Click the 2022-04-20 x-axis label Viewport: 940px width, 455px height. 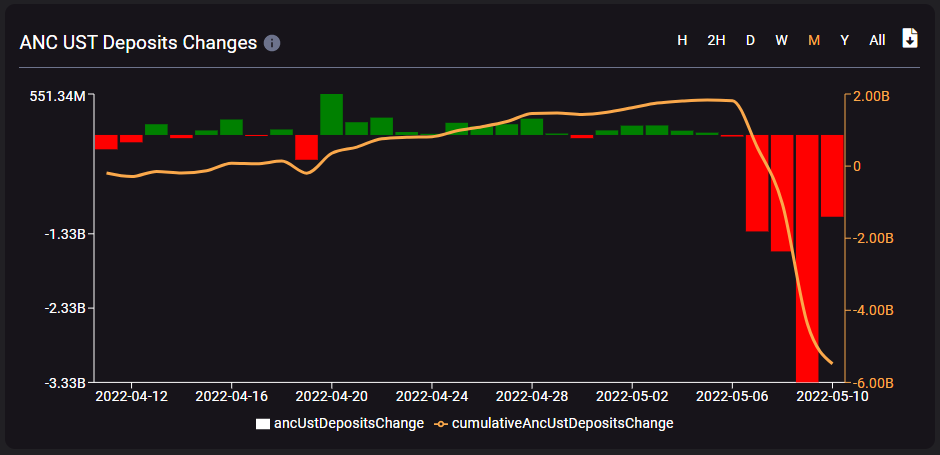click(x=332, y=396)
